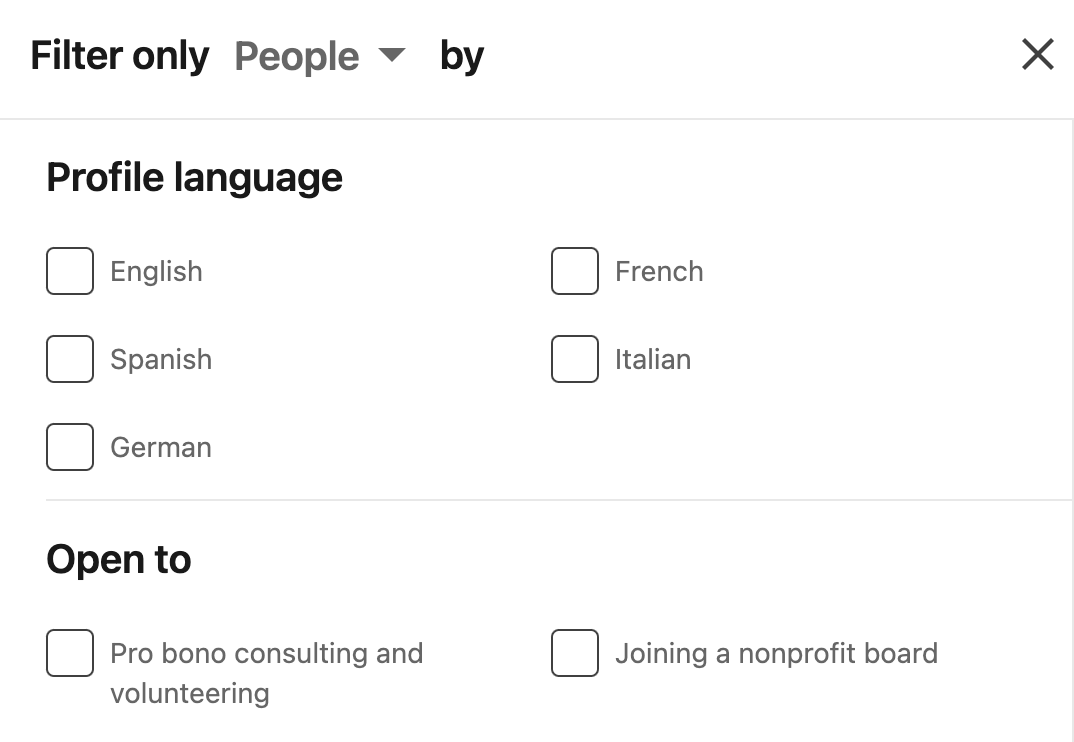Viewport: 1074px width, 742px height.
Task: Enable 'Pro bono consulting and volunteering' filter
Action: tap(69, 653)
